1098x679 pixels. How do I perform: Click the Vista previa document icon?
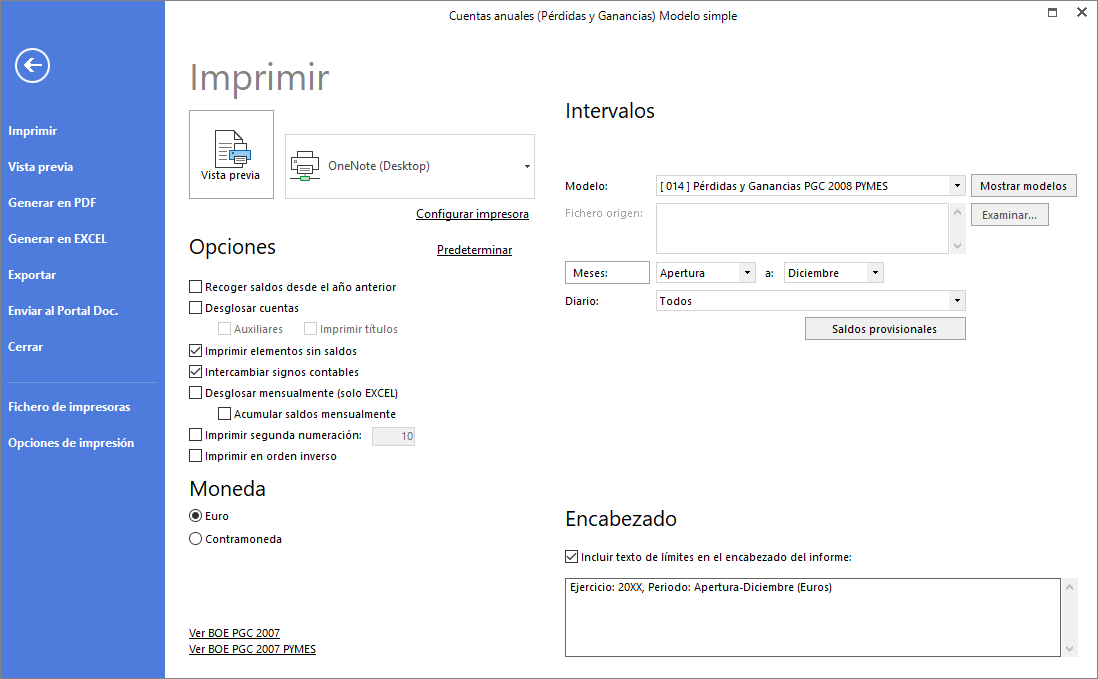click(231, 154)
